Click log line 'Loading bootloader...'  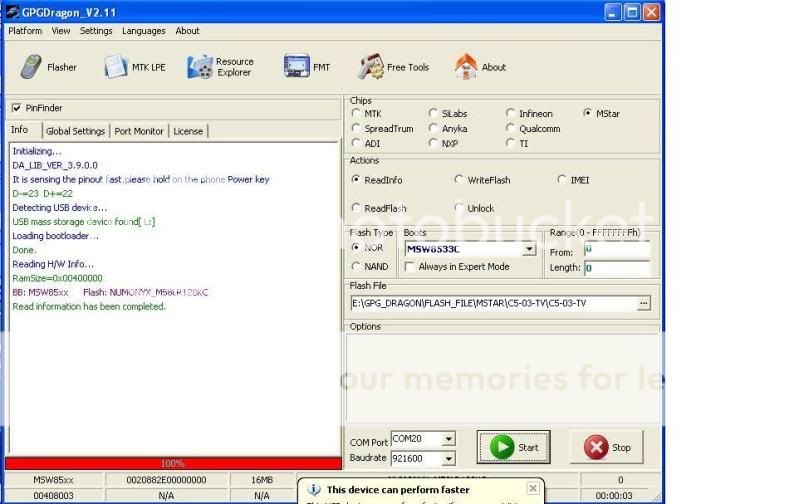coord(56,236)
